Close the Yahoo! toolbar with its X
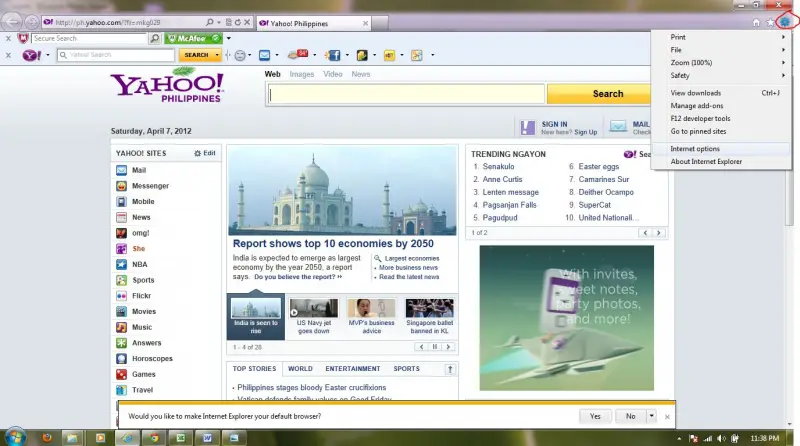 coord(8,55)
